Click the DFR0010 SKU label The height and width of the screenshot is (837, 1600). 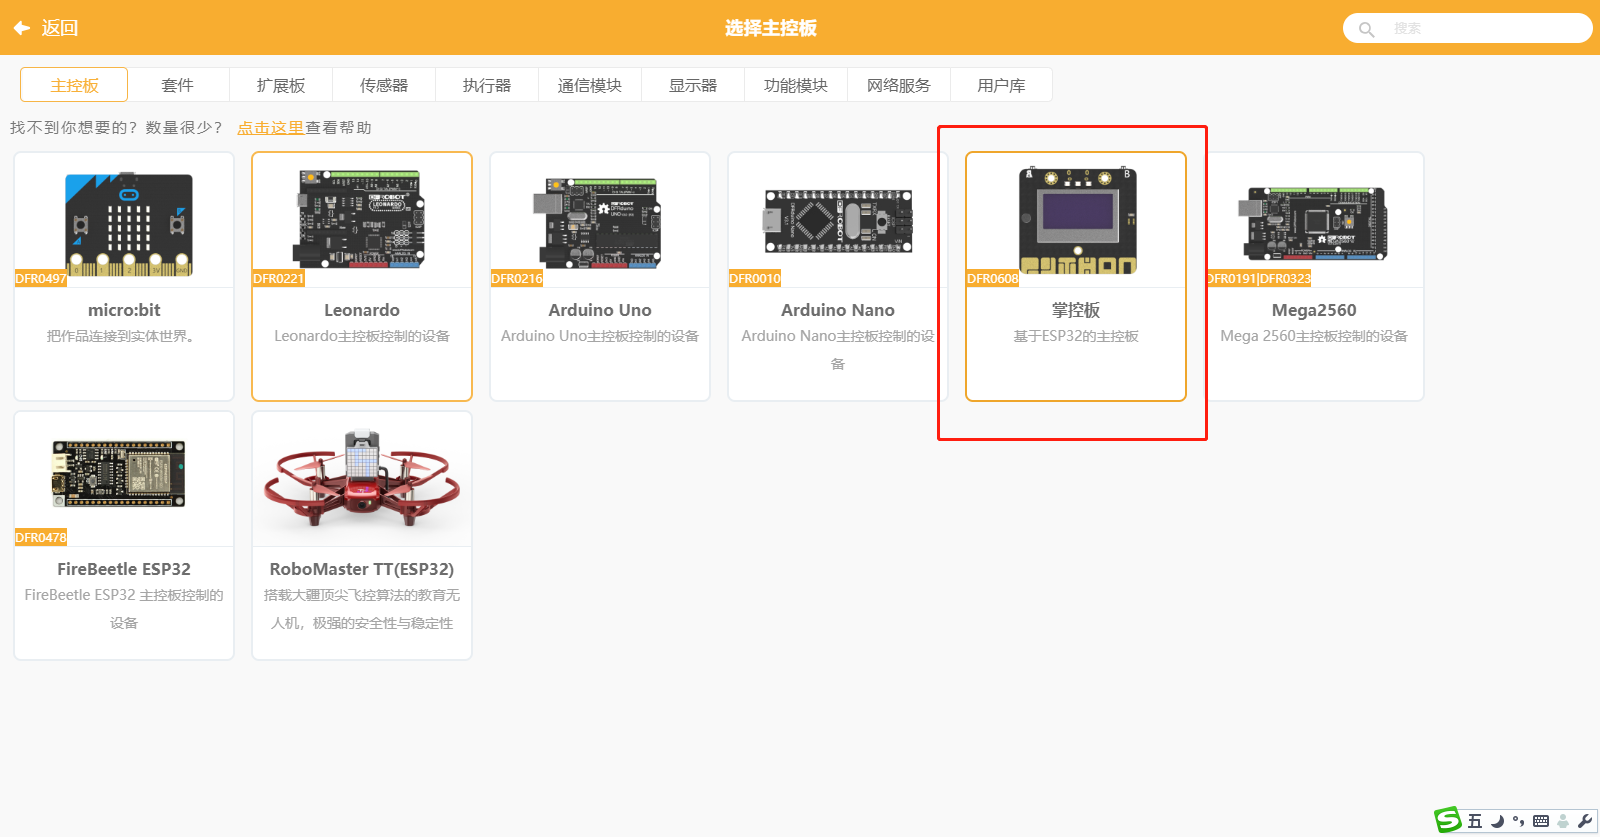click(x=755, y=279)
